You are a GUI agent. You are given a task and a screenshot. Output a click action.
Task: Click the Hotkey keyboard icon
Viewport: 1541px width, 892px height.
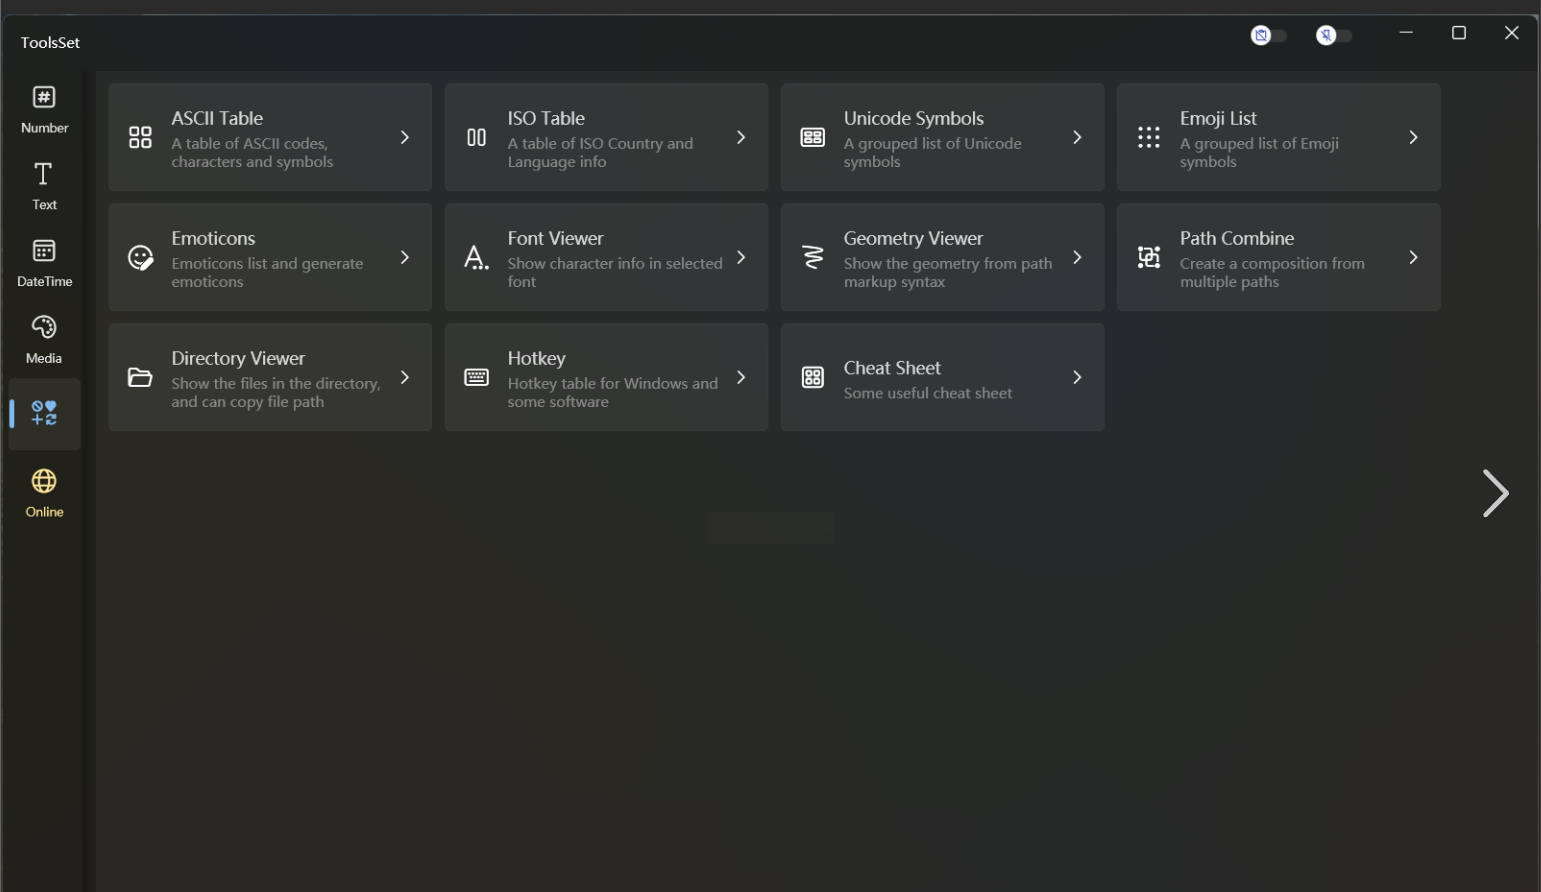(x=477, y=378)
